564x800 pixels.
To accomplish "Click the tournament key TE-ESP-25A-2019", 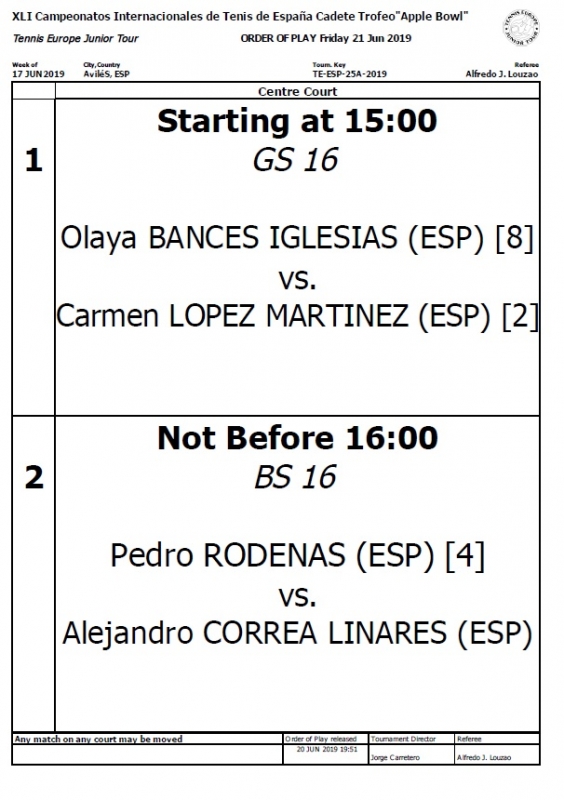I will tap(350, 74).
